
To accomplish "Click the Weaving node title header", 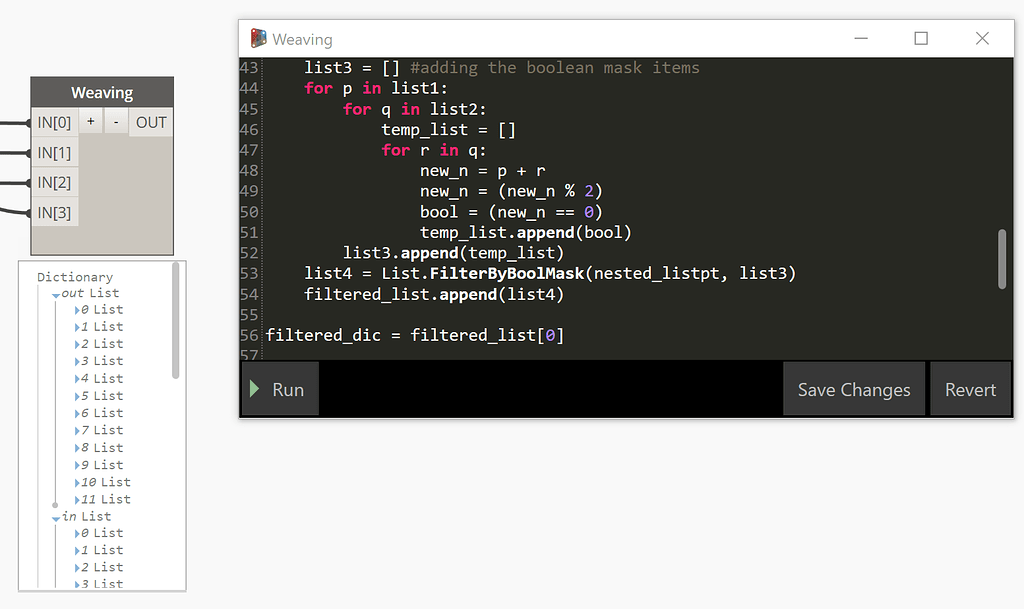I will click(x=101, y=91).
